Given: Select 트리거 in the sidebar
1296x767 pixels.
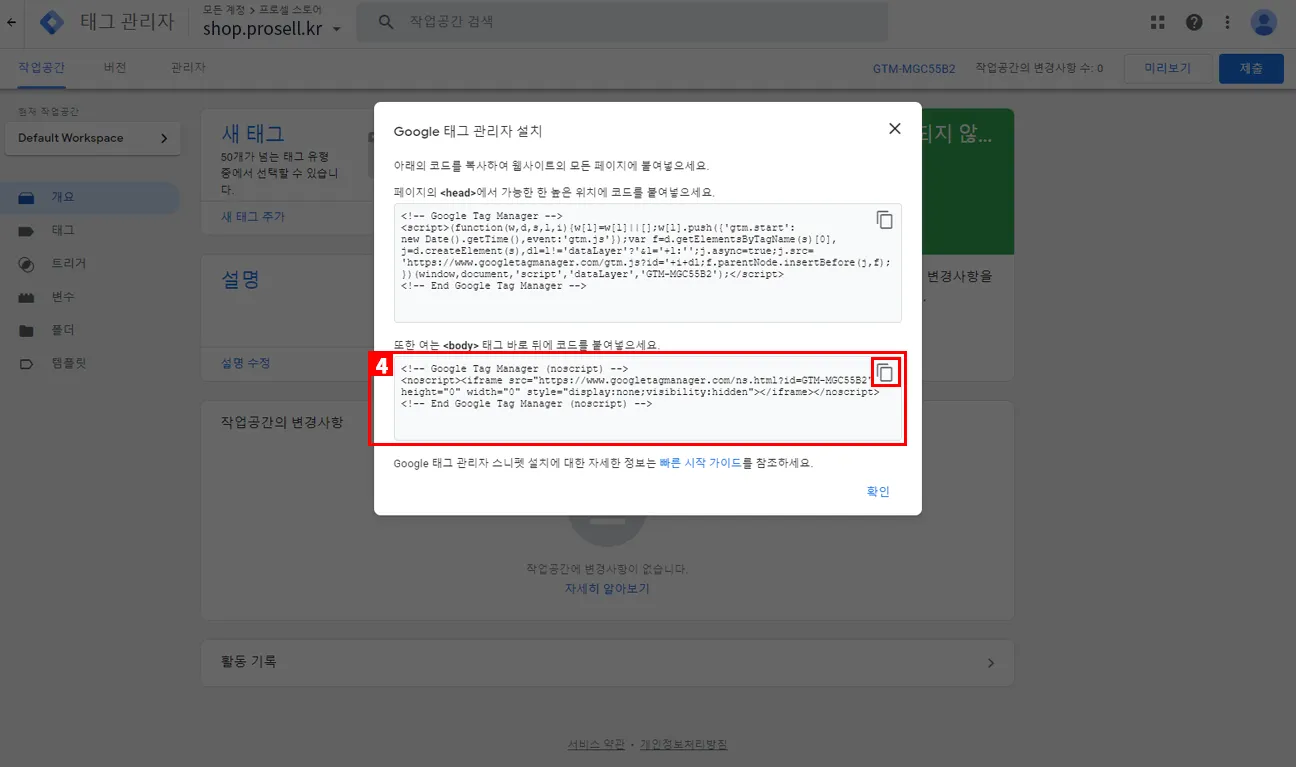Looking at the screenshot, I should pos(90,264).
